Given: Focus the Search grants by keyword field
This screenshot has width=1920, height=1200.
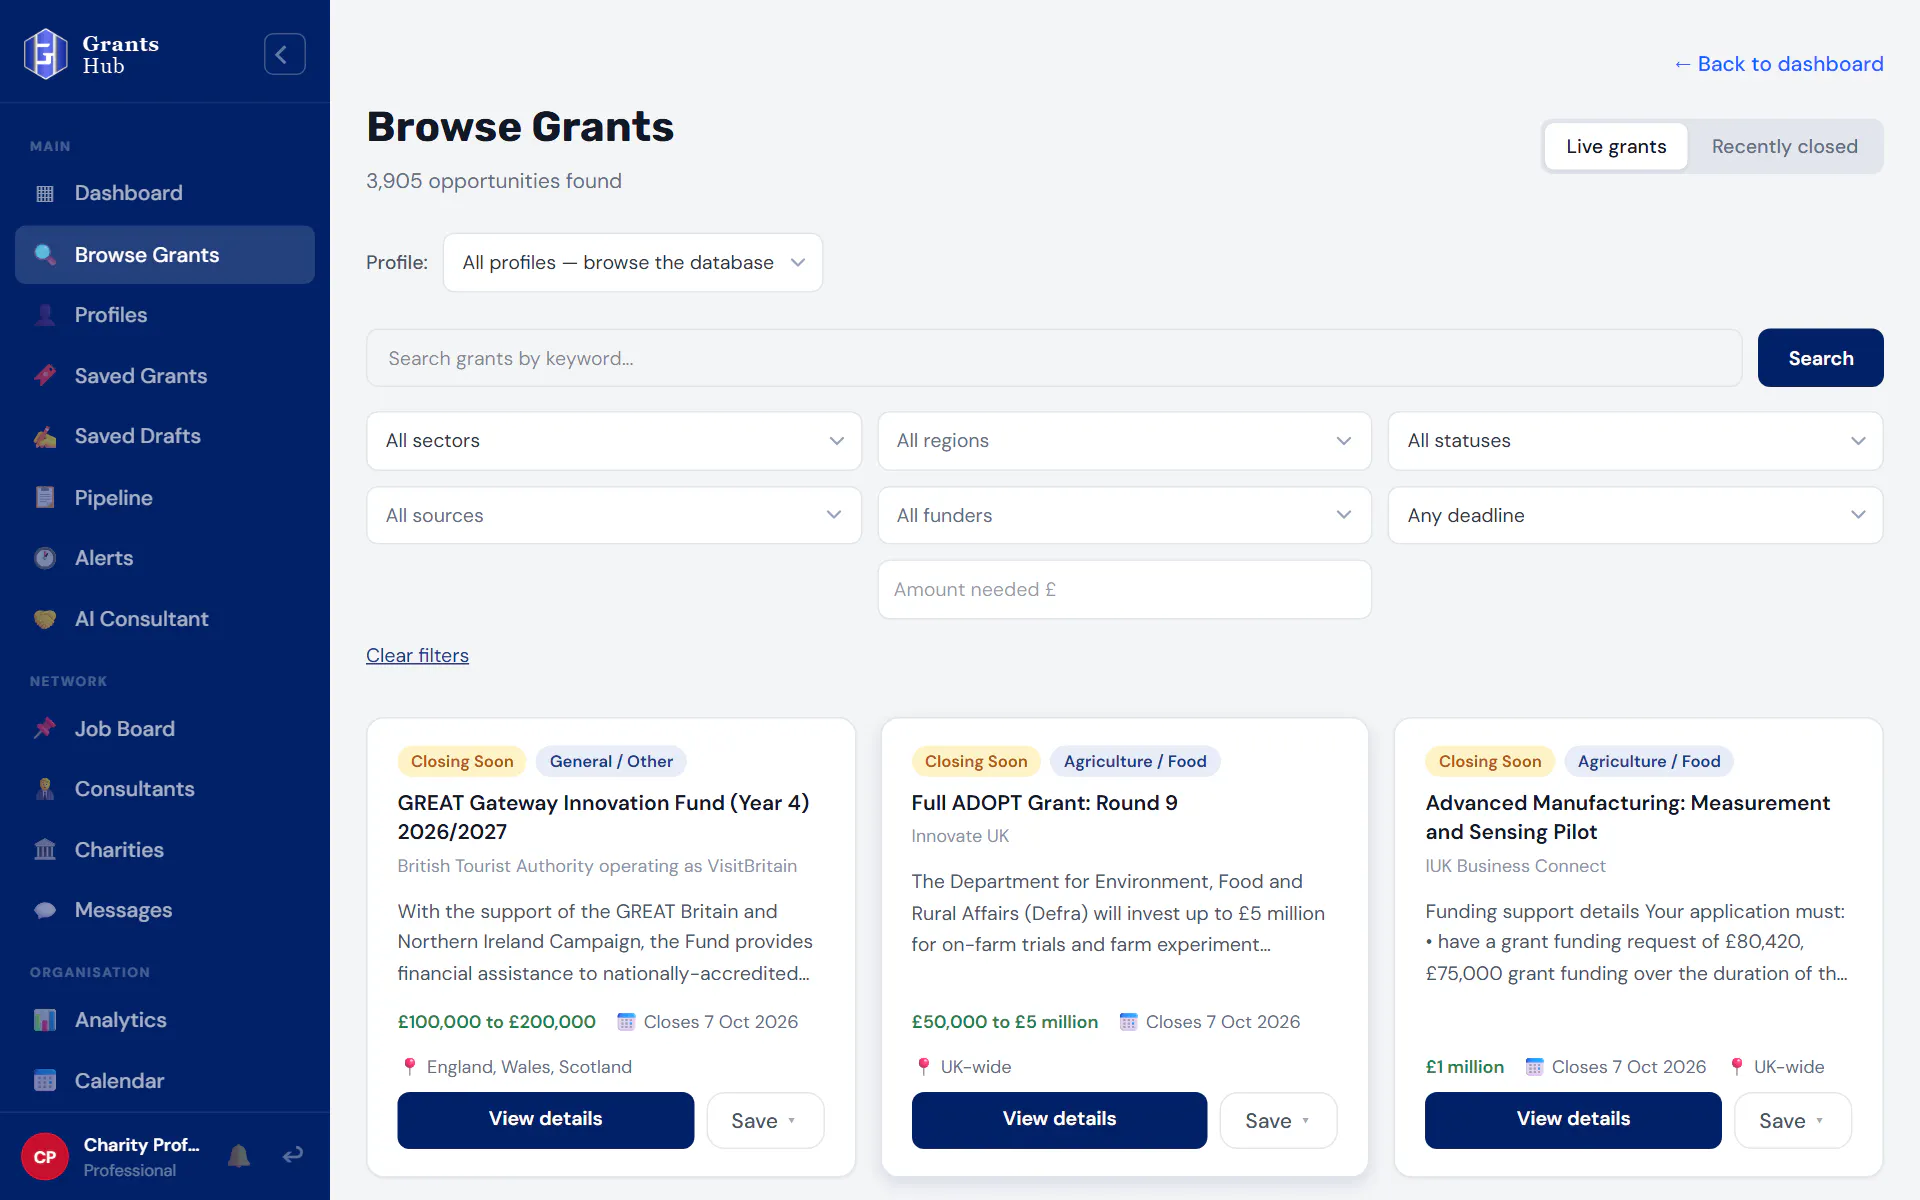Looking at the screenshot, I should [x=1054, y=358].
